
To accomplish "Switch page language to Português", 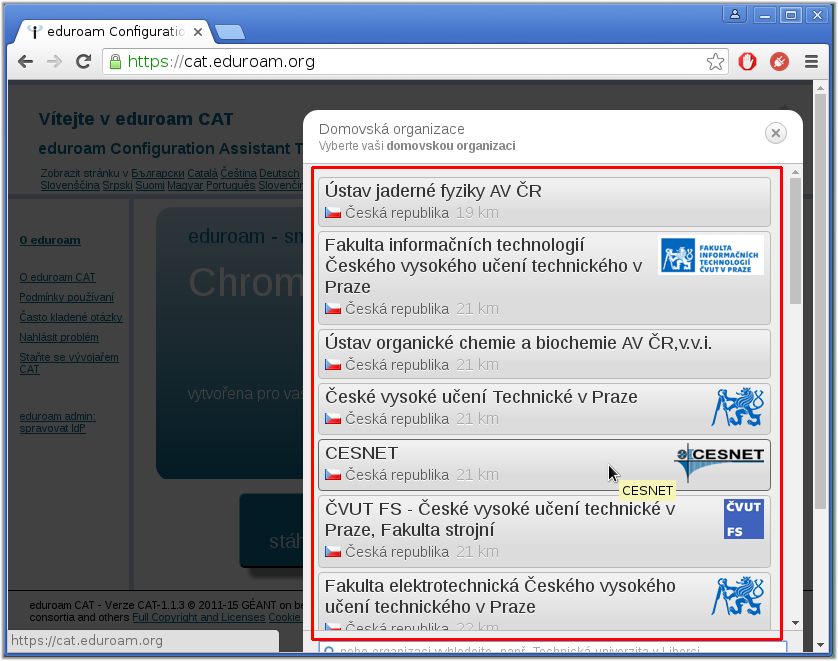I will click(x=231, y=185).
